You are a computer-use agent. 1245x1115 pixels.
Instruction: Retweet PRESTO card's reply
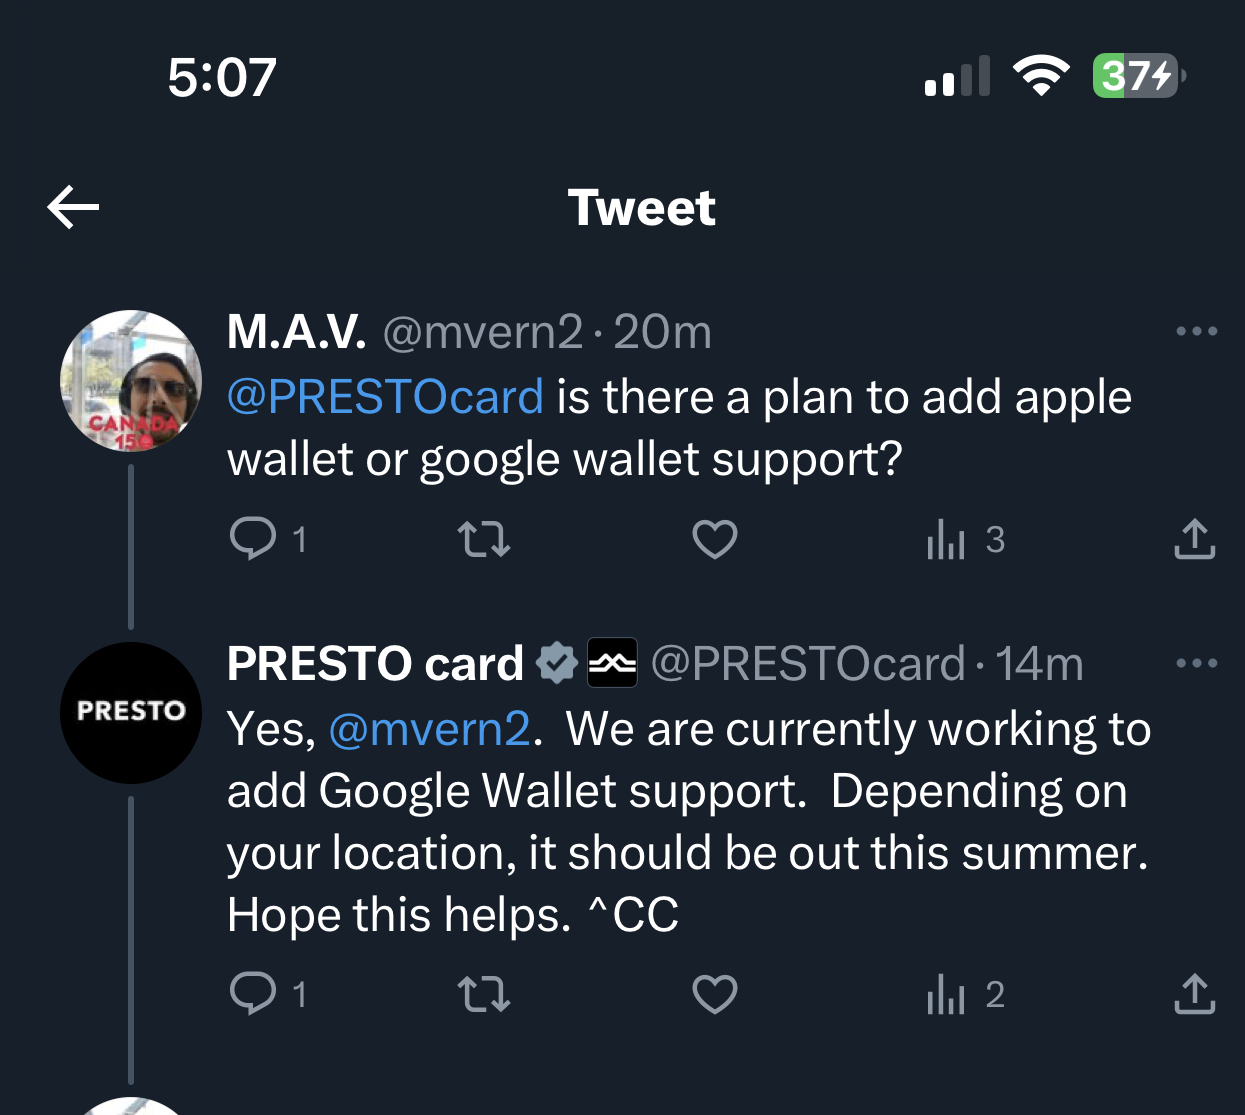click(x=484, y=995)
